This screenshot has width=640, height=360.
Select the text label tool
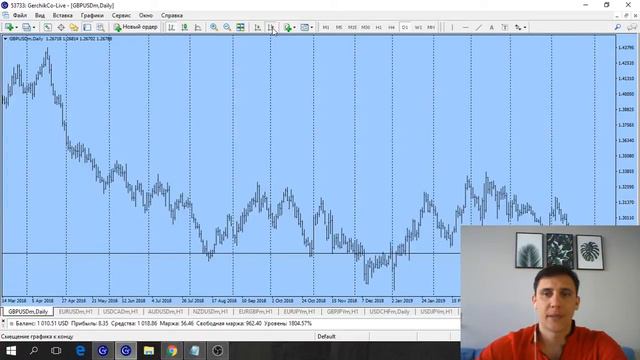tap(504, 27)
